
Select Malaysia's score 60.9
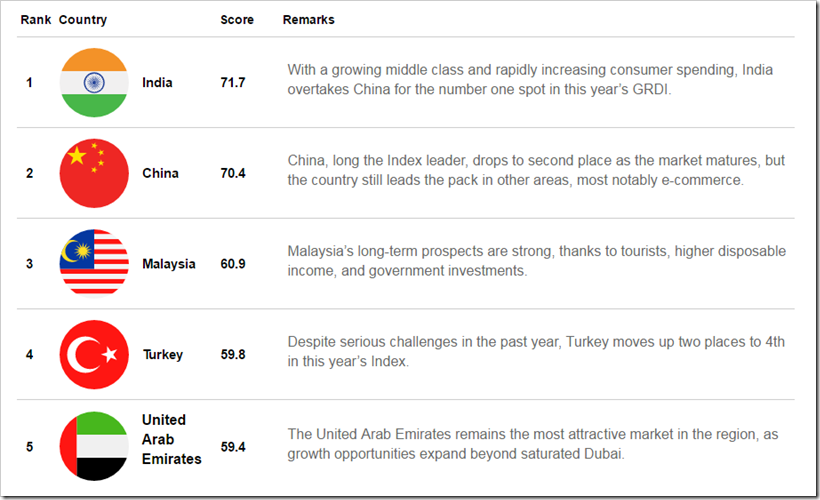tap(234, 264)
